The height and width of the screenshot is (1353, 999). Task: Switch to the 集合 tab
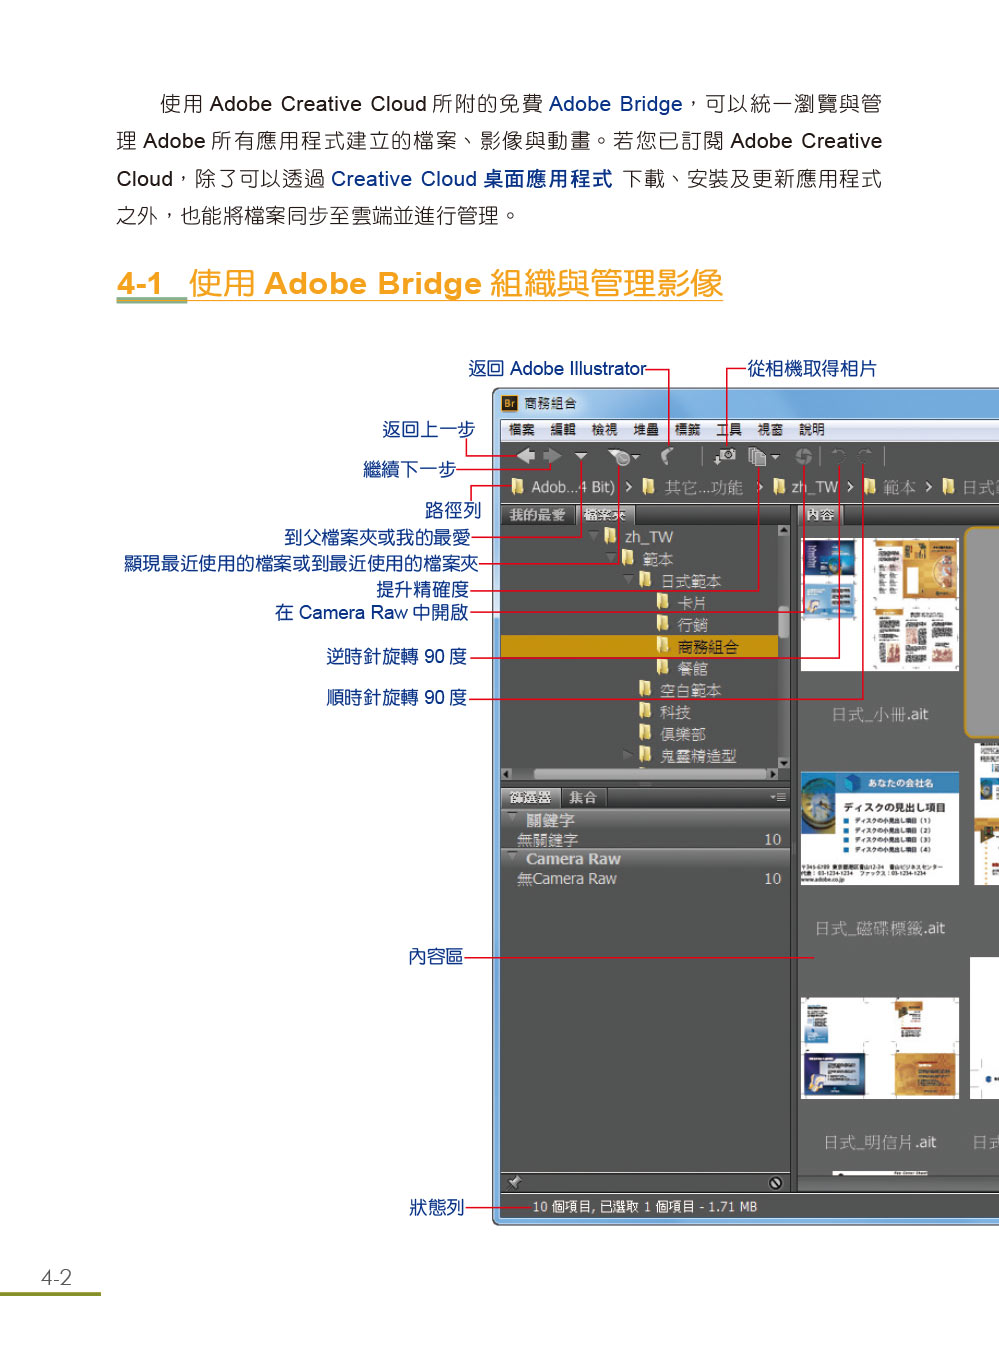(x=583, y=798)
